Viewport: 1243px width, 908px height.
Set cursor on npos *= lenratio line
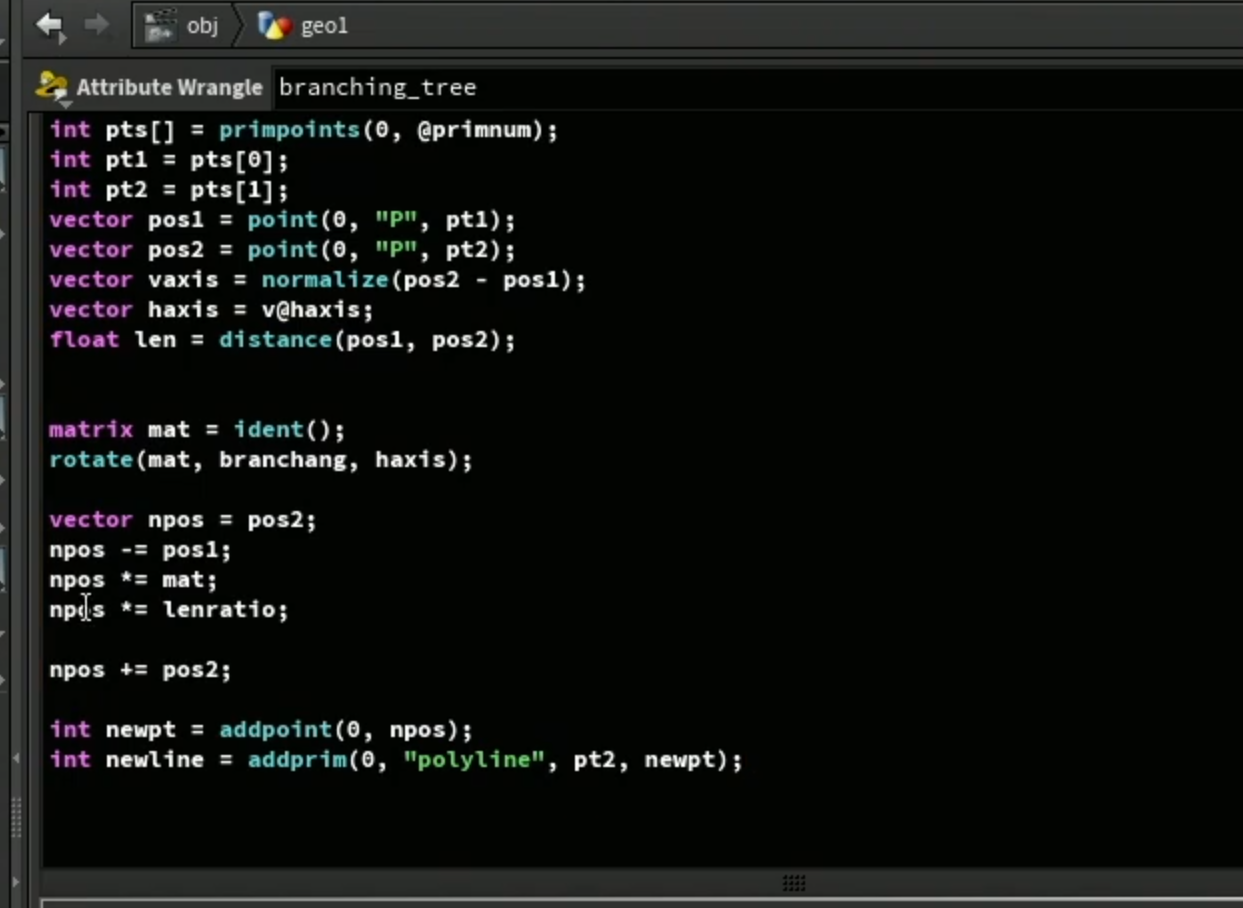[x=168, y=610]
